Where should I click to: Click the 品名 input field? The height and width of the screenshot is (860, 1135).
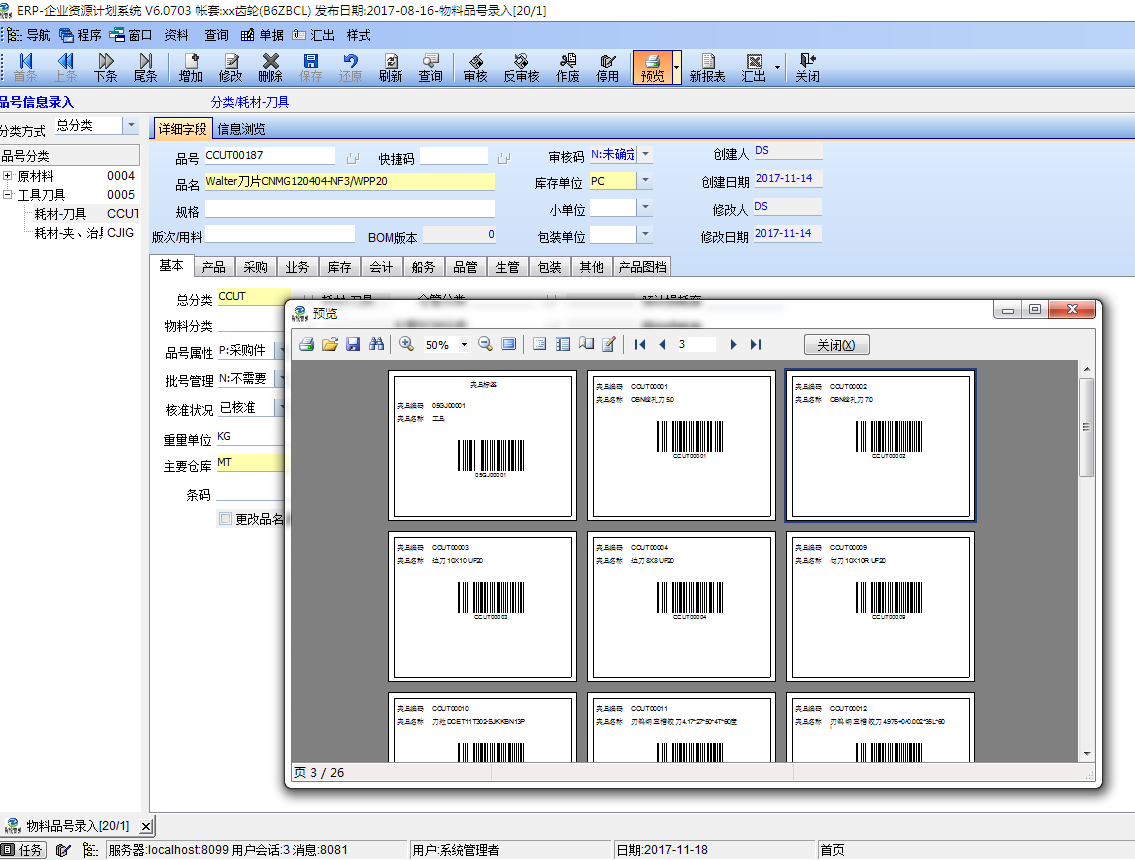point(350,181)
